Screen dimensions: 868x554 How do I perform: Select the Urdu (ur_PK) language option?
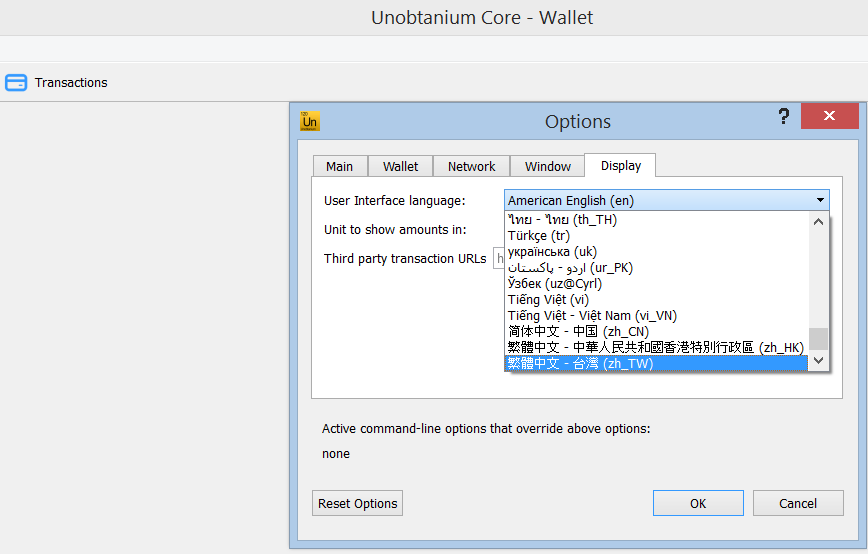570,268
